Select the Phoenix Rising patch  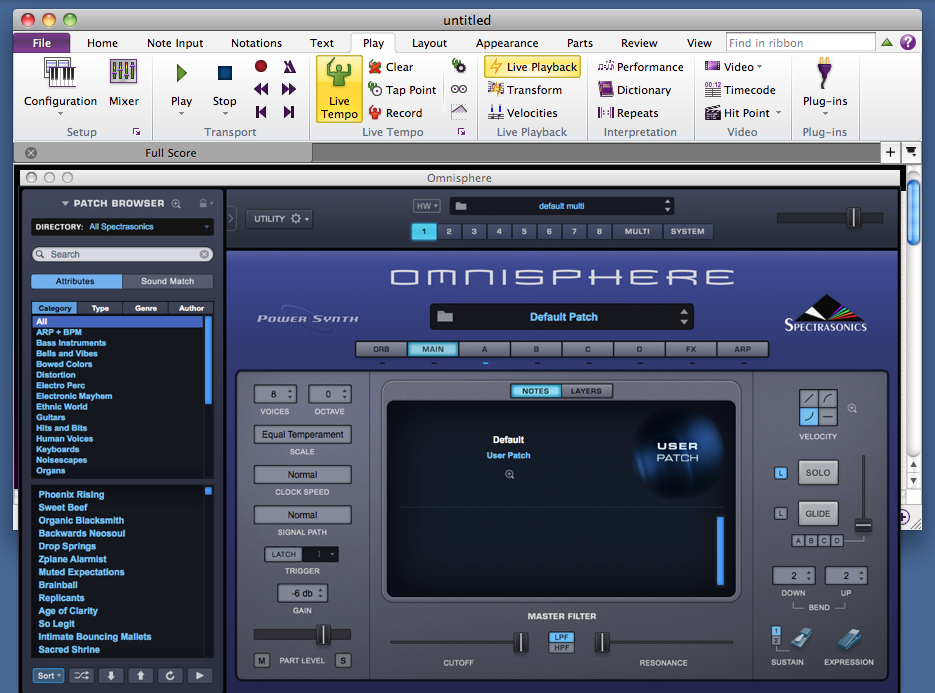pos(71,494)
